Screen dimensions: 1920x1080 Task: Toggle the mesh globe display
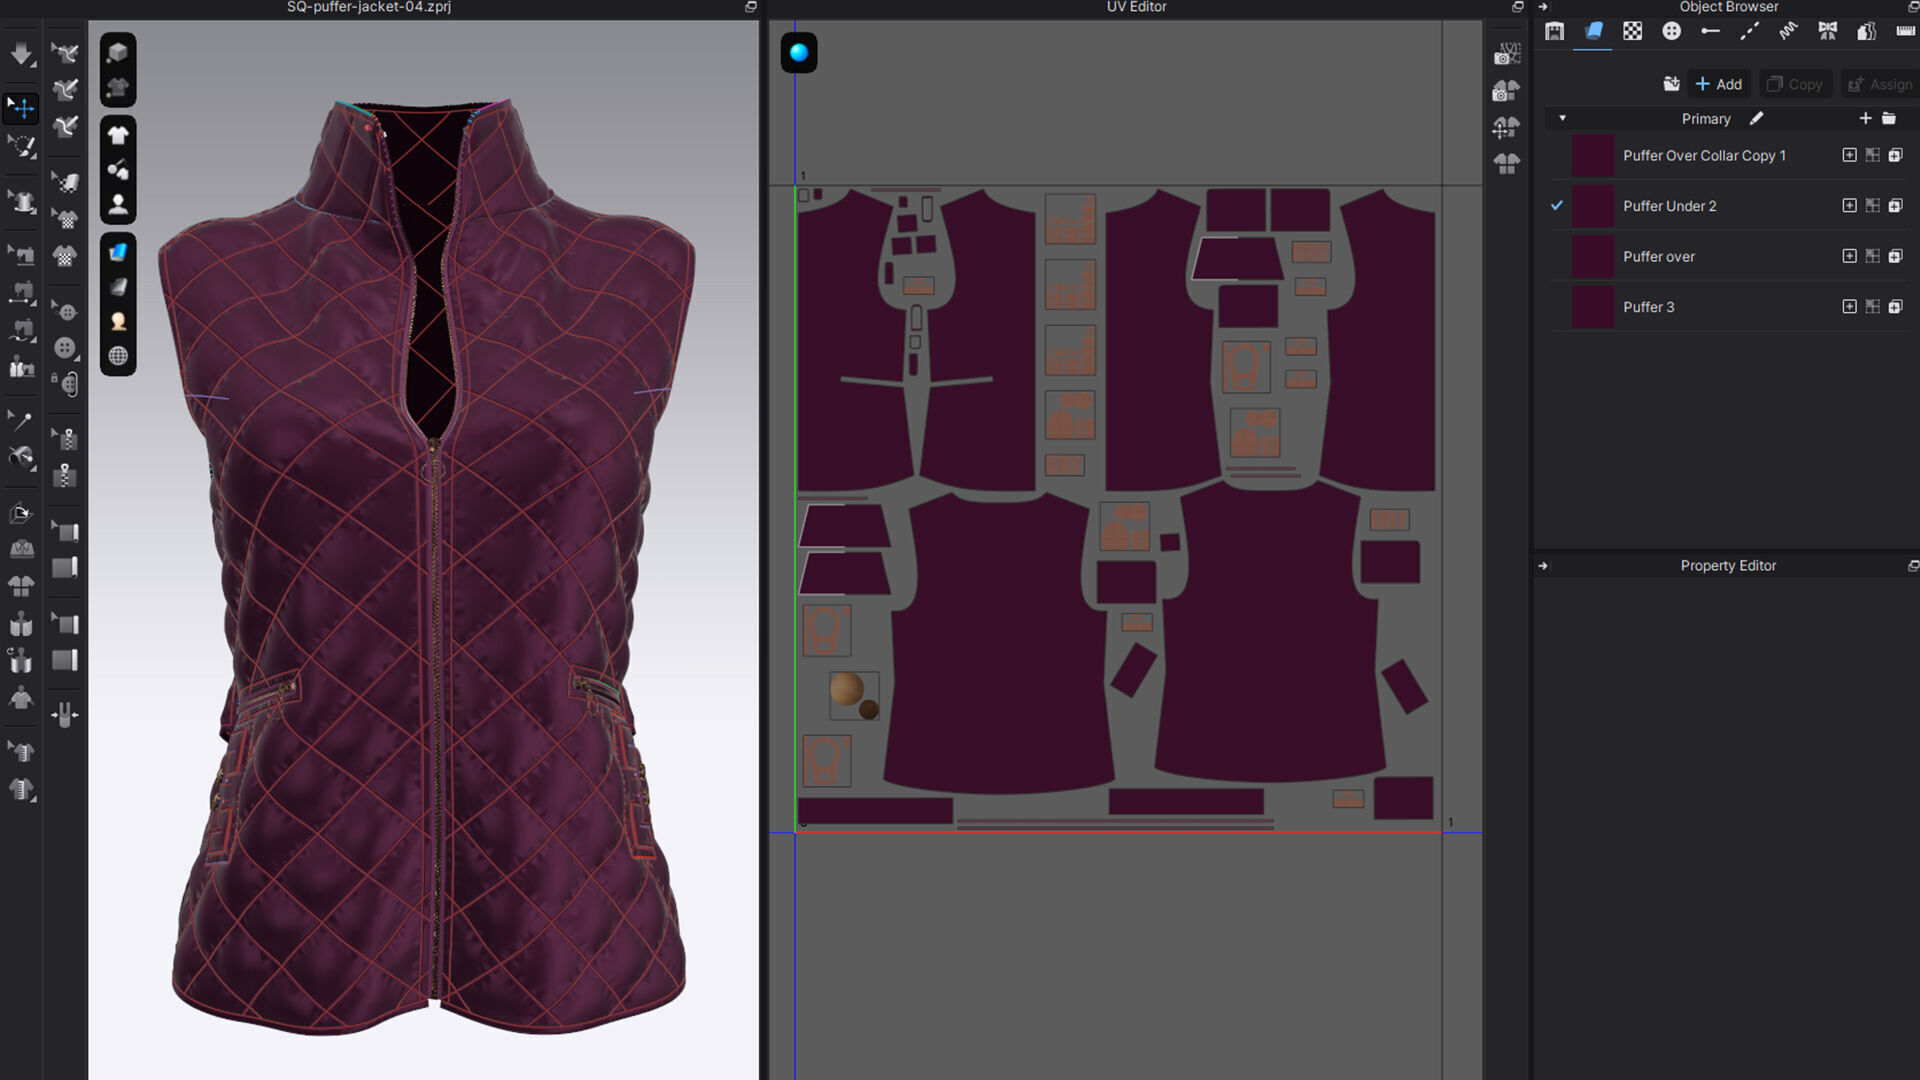point(118,356)
